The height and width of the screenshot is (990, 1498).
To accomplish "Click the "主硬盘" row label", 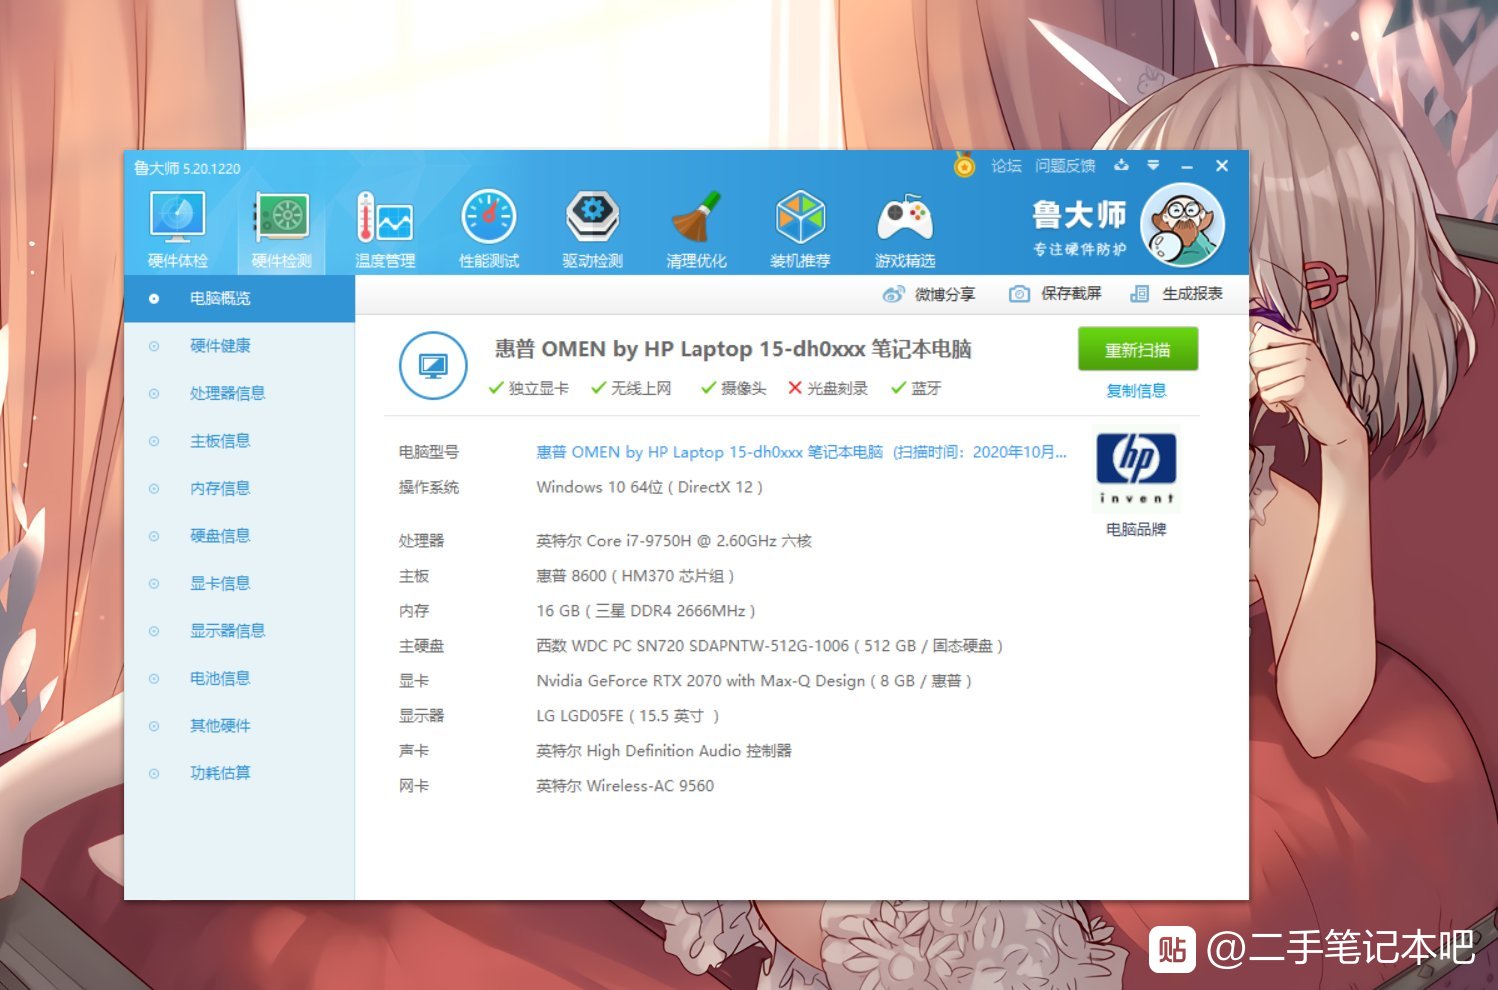I will [x=421, y=646].
